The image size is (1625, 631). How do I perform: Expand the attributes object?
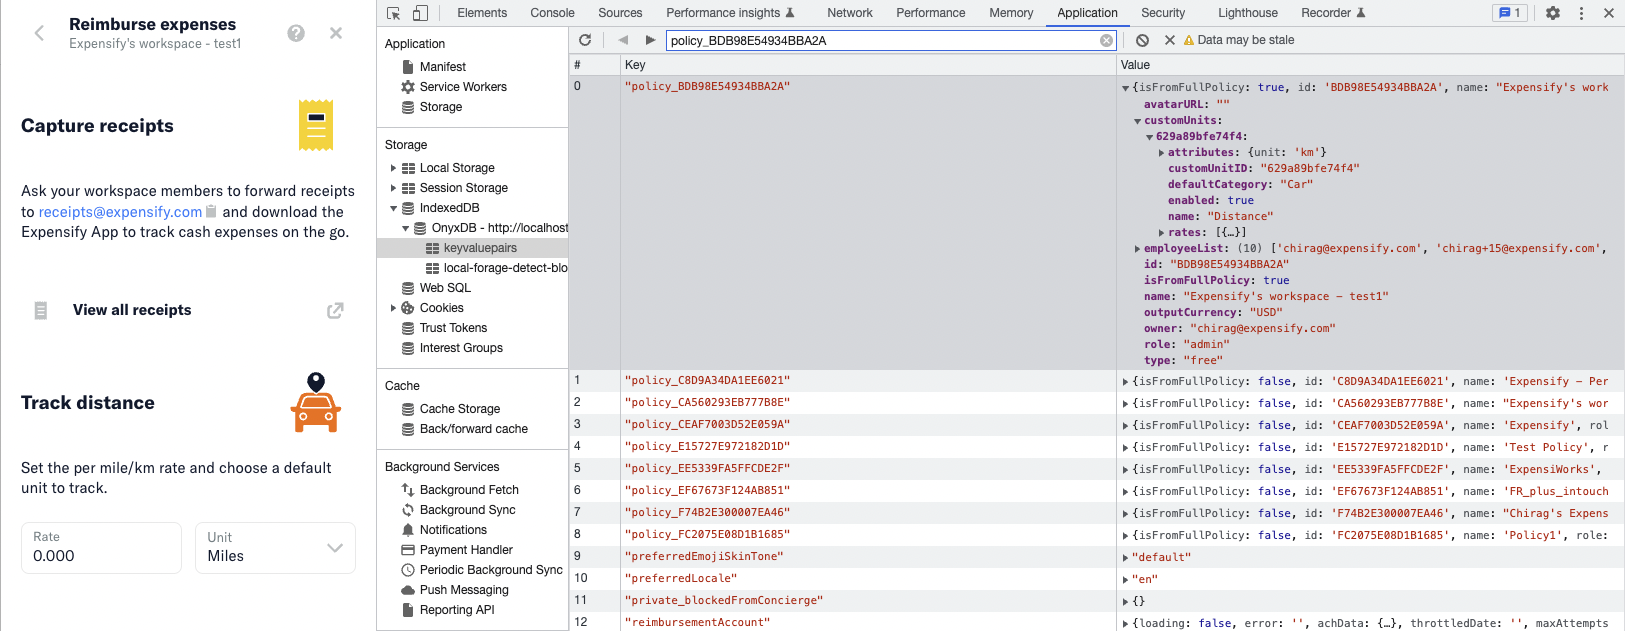pyautogui.click(x=1161, y=153)
